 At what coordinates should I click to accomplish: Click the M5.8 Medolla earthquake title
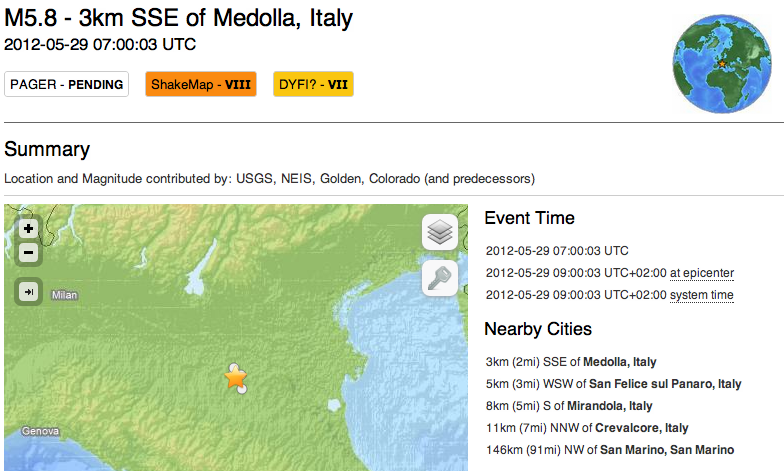[x=179, y=18]
